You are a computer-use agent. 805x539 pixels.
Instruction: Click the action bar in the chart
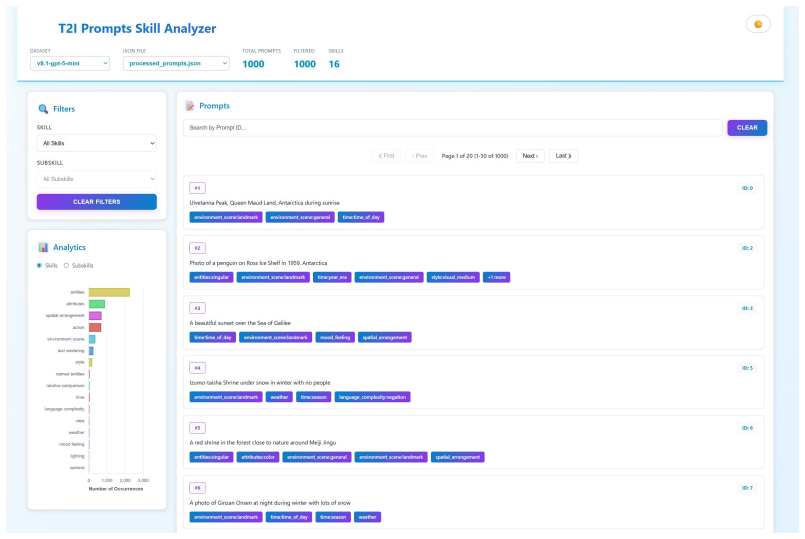pyautogui.click(x=95, y=328)
